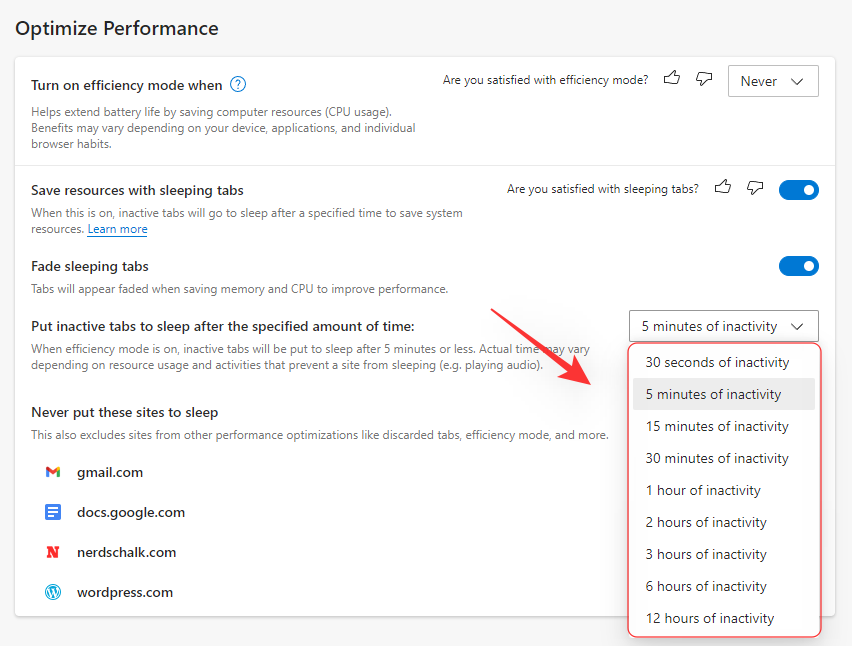Click the nerdschalk.com site icon
This screenshot has width=852, height=646.
point(52,552)
